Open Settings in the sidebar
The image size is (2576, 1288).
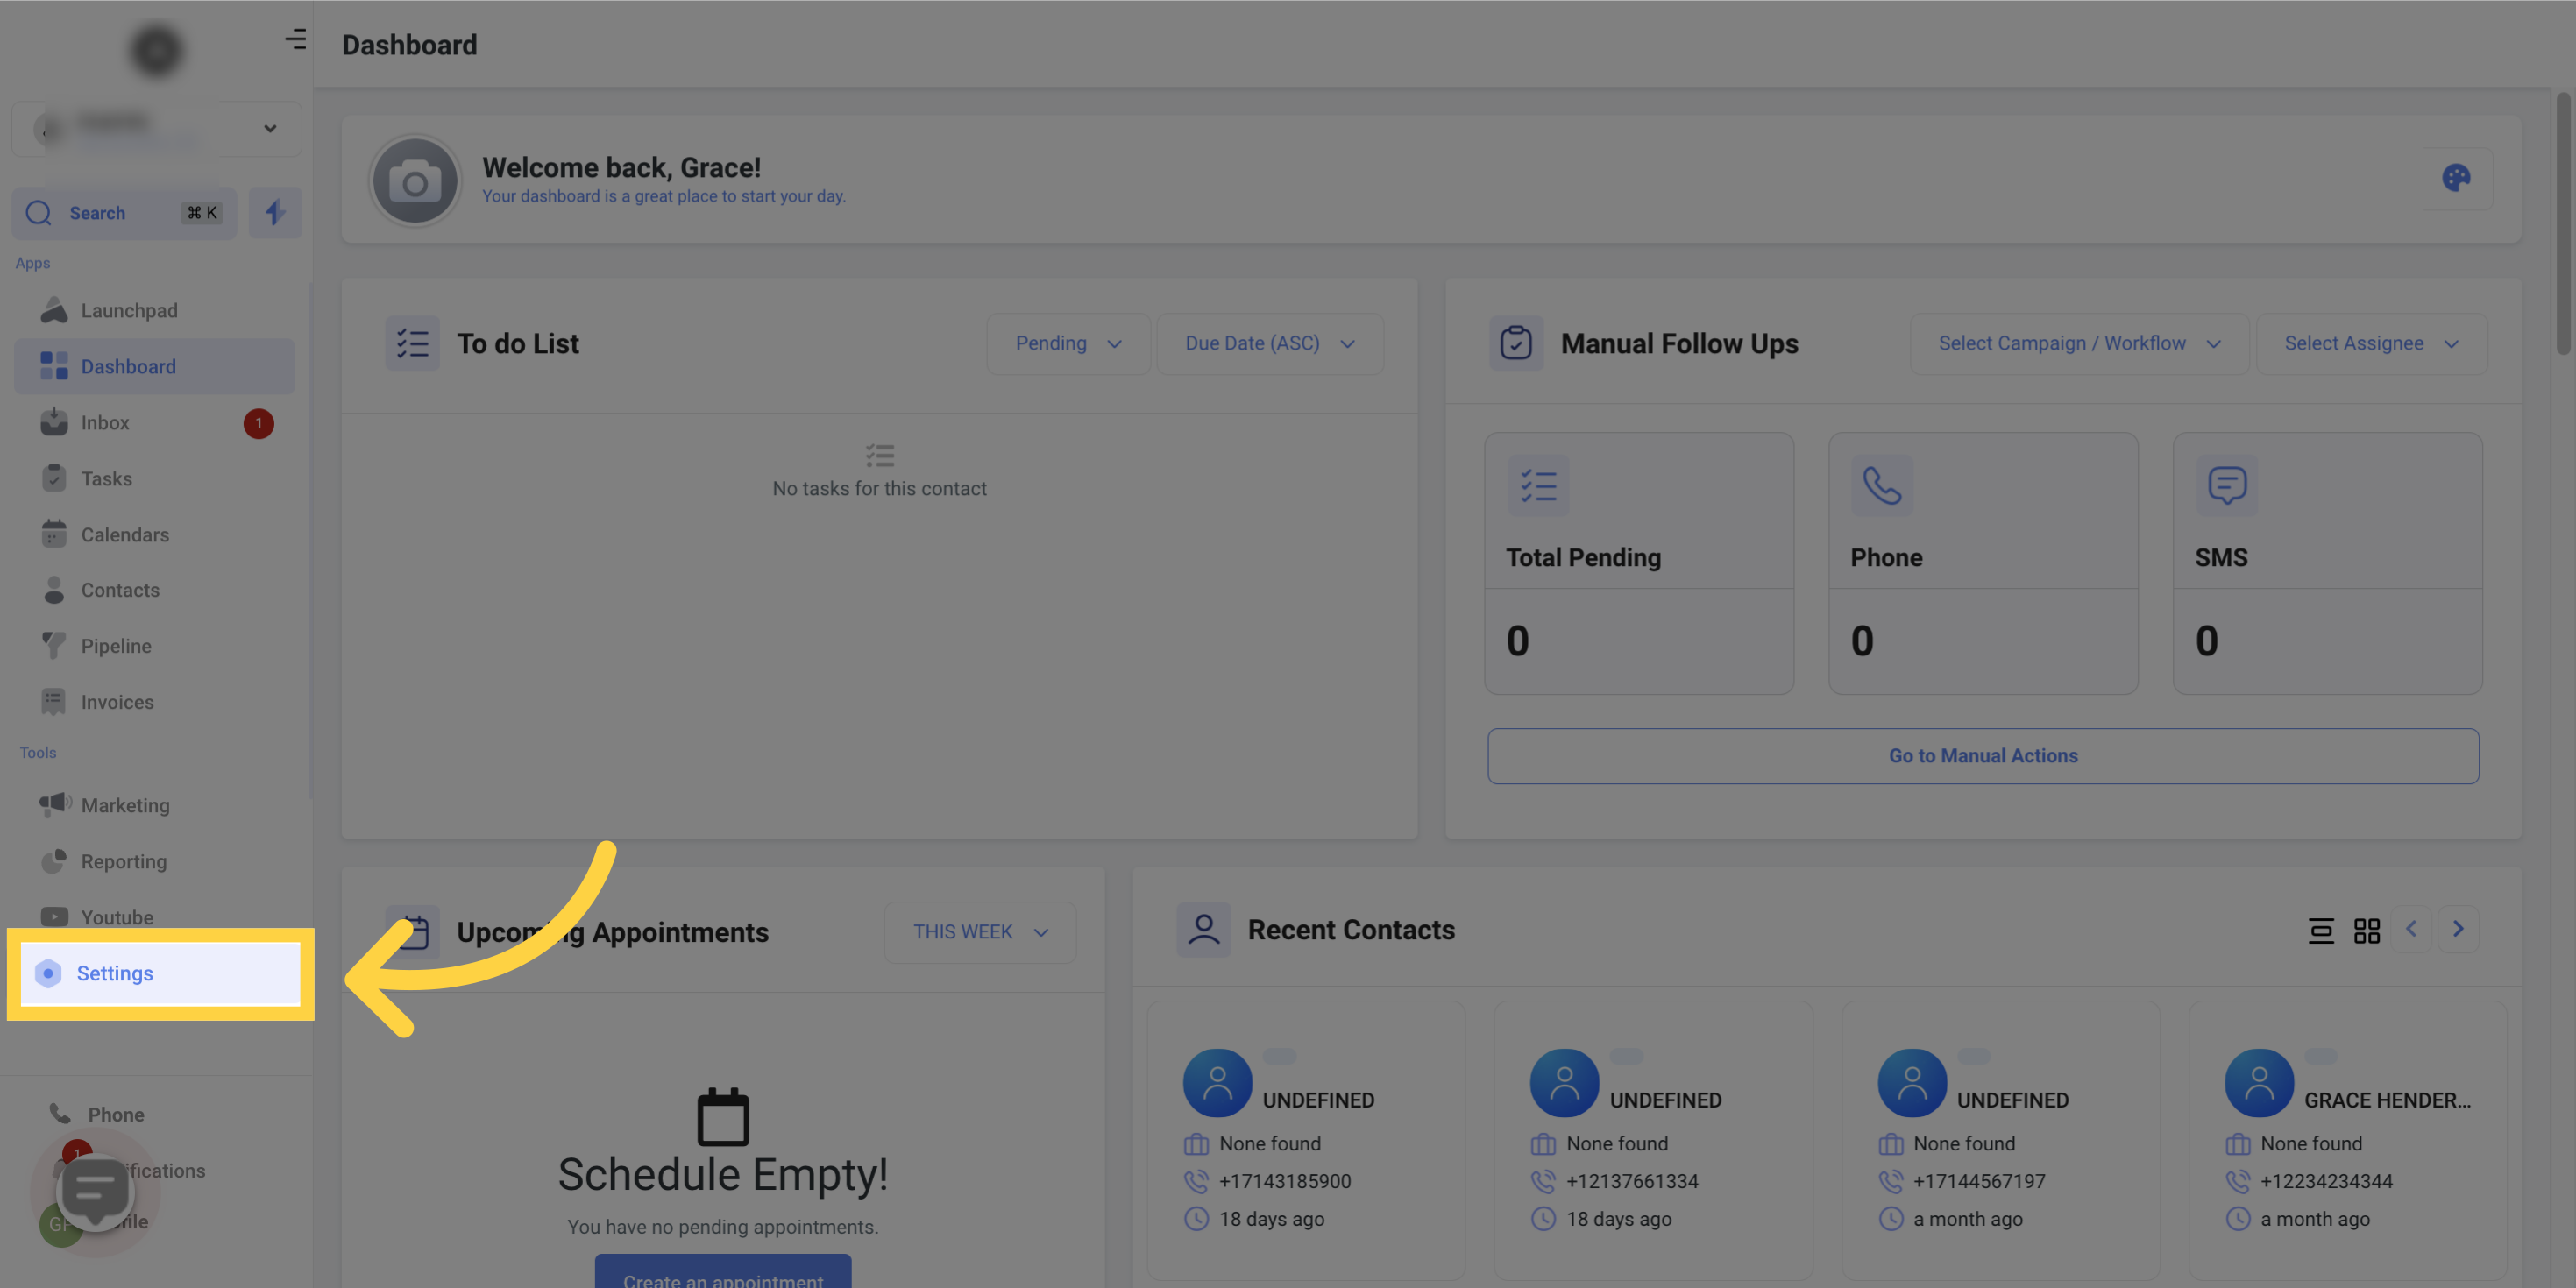point(160,973)
